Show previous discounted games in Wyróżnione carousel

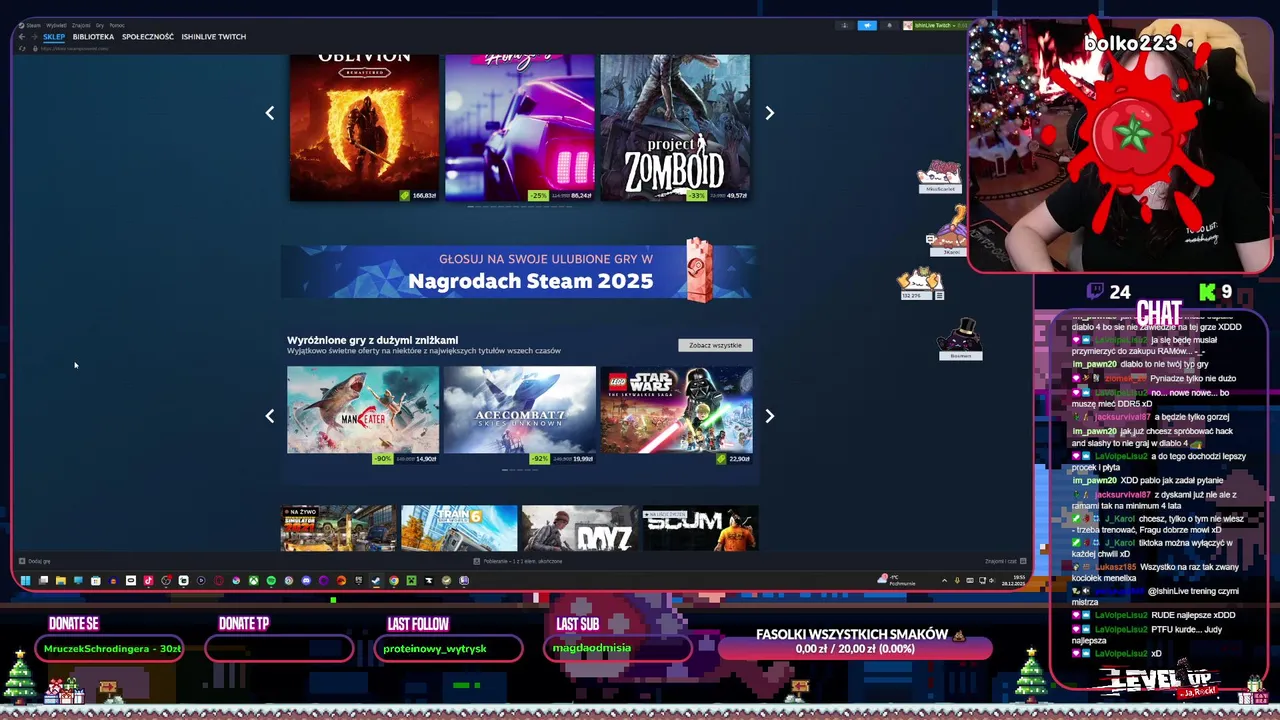pyautogui.click(x=269, y=416)
